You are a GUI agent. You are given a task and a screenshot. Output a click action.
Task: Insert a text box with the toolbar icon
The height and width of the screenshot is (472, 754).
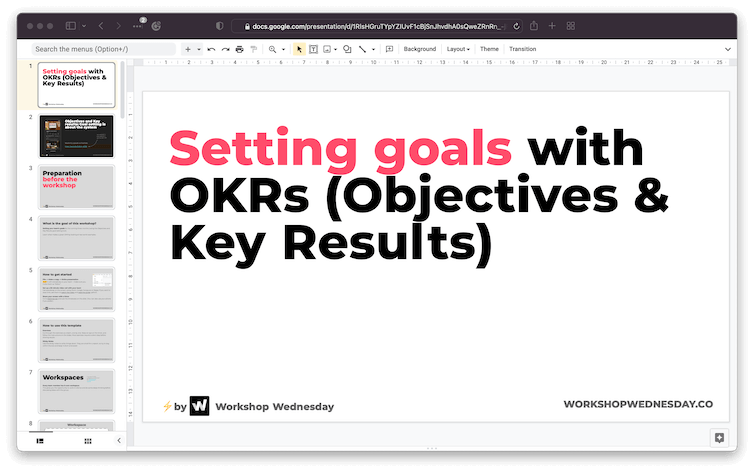click(x=313, y=49)
